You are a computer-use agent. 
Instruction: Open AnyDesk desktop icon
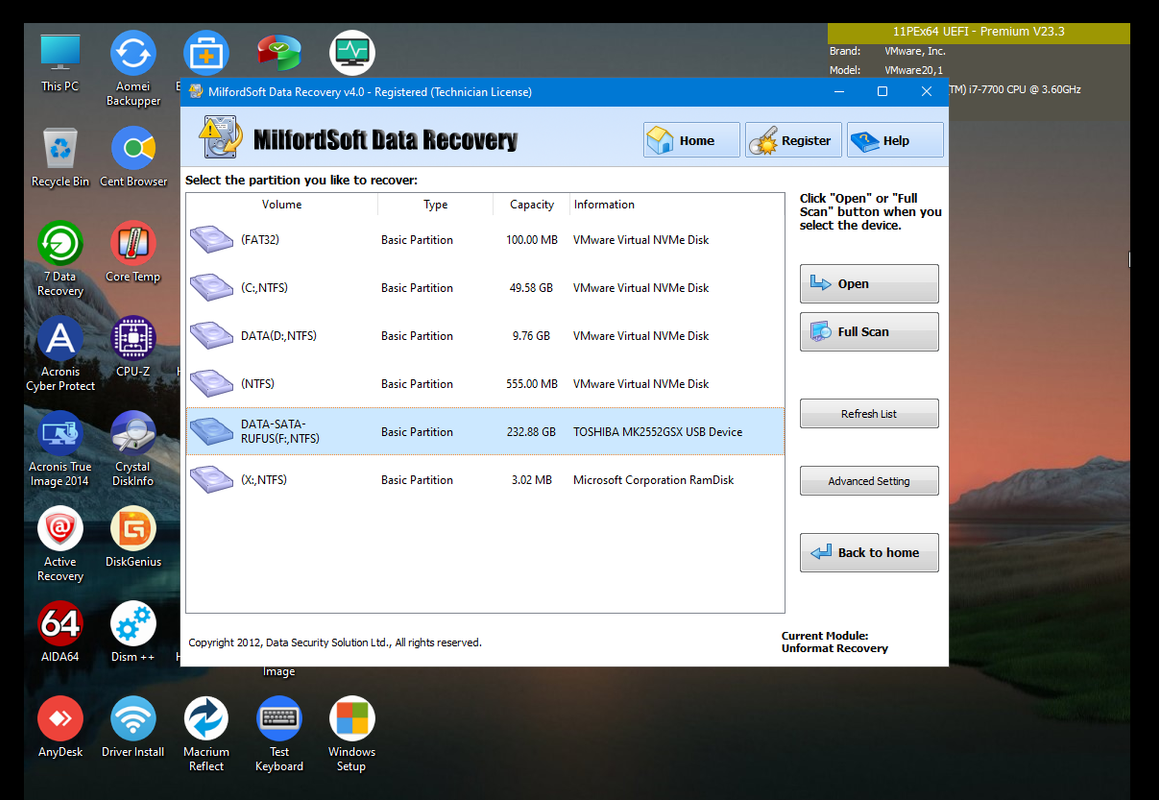[60, 727]
